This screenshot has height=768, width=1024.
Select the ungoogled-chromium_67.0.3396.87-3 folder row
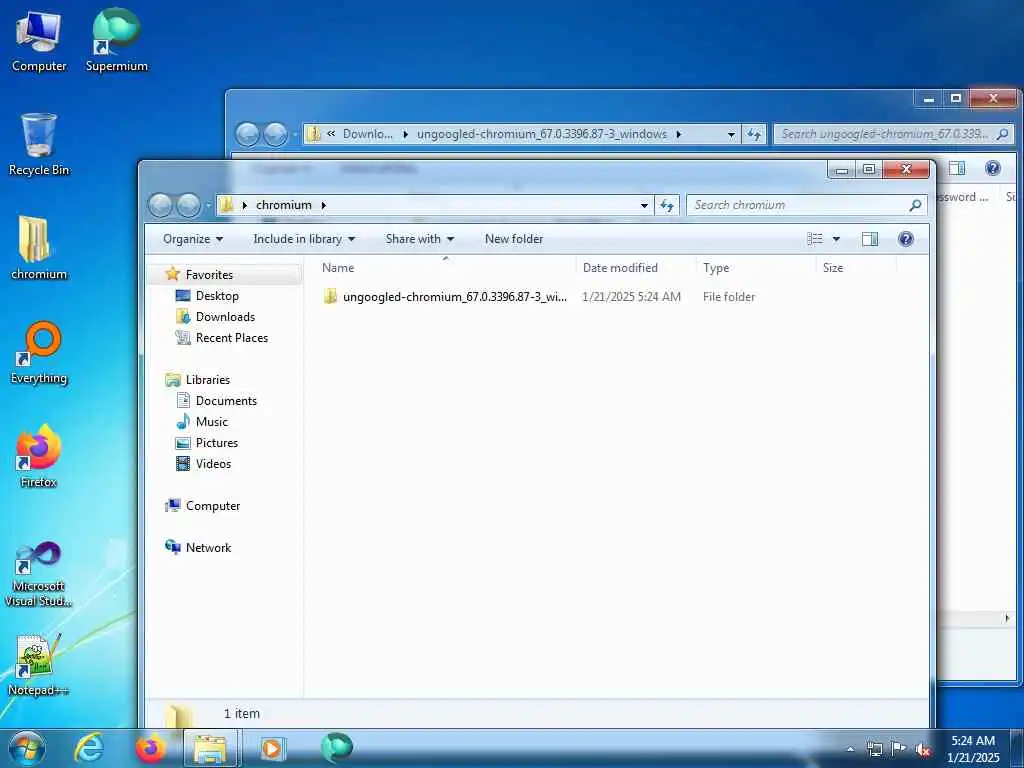coord(539,296)
